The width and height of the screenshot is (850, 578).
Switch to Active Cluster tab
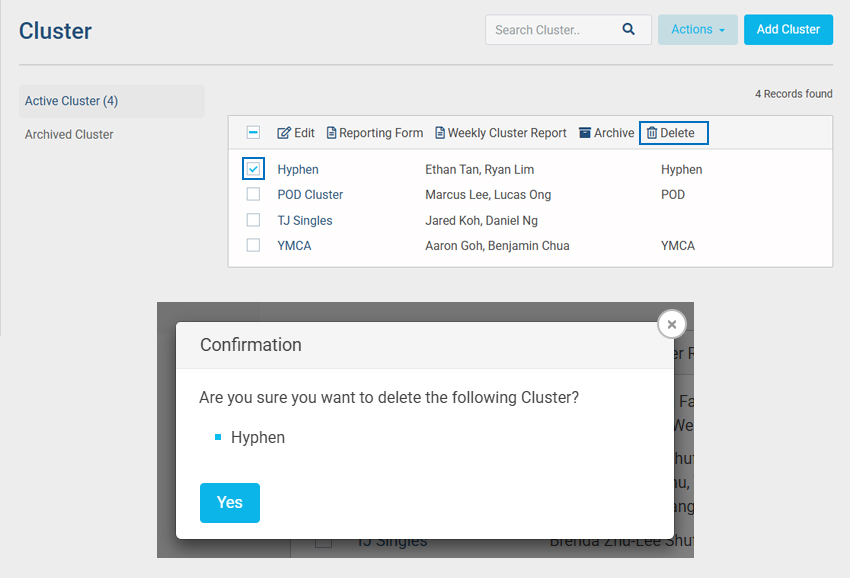[x=72, y=101]
